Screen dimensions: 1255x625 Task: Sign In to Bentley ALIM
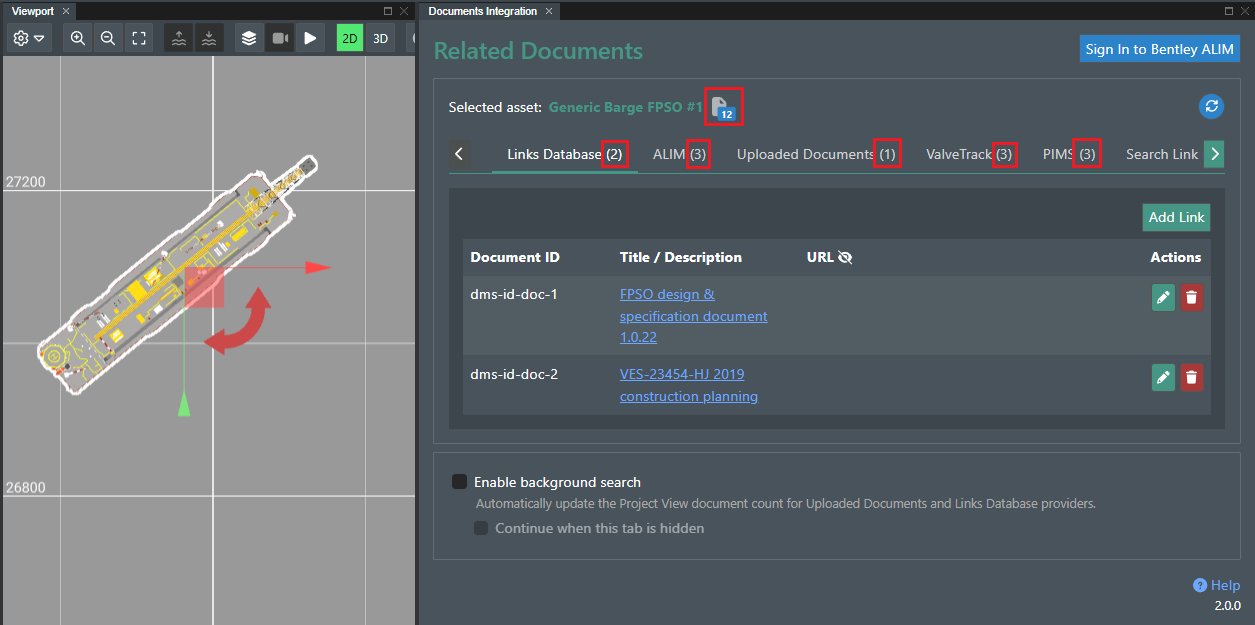tap(1159, 48)
